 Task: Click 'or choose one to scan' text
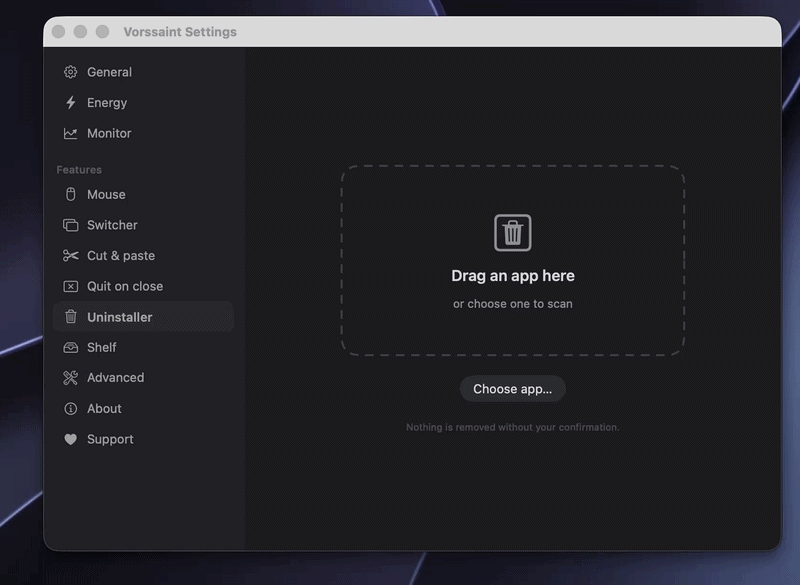point(513,303)
